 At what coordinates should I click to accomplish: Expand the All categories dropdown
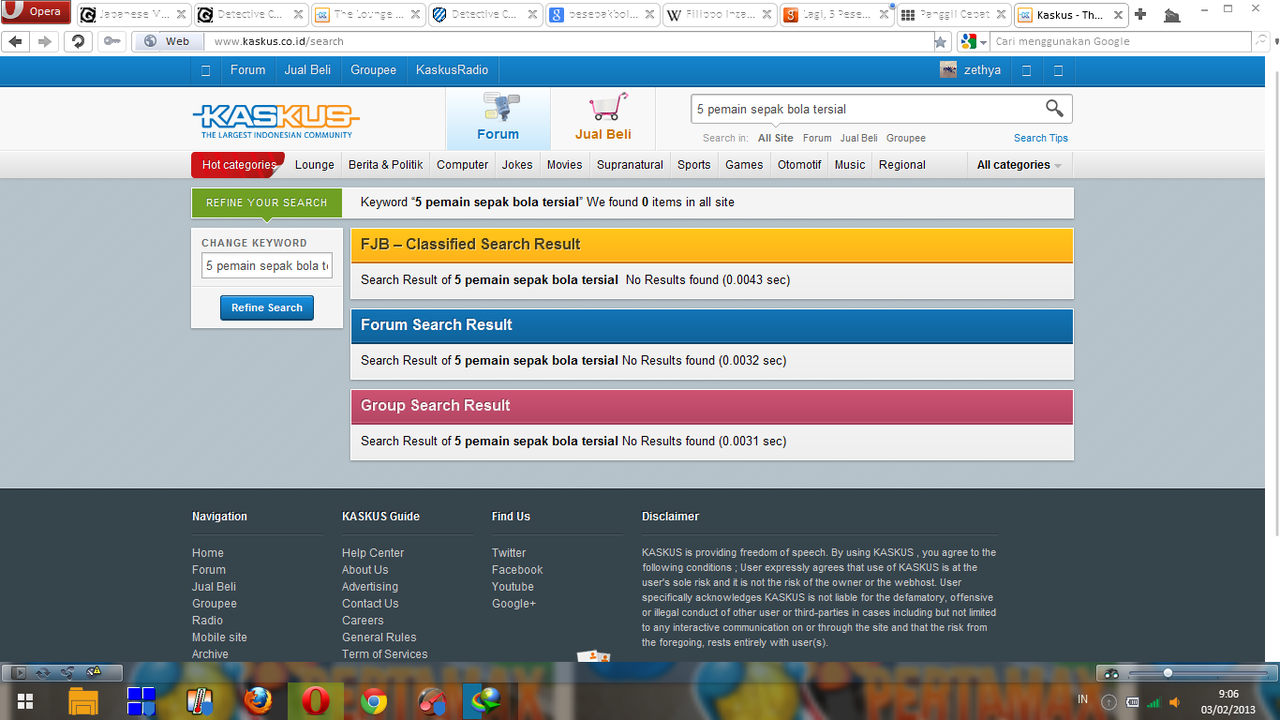point(1019,165)
